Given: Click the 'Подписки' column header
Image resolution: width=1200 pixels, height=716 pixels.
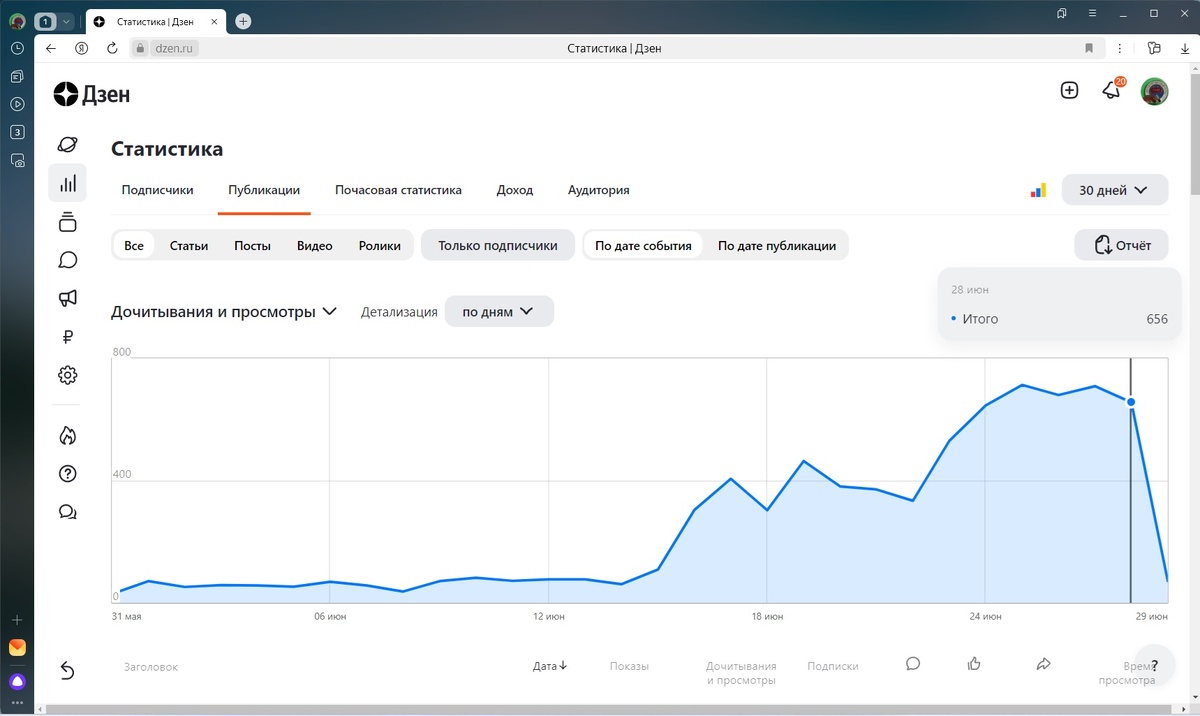Looking at the screenshot, I should point(833,666).
